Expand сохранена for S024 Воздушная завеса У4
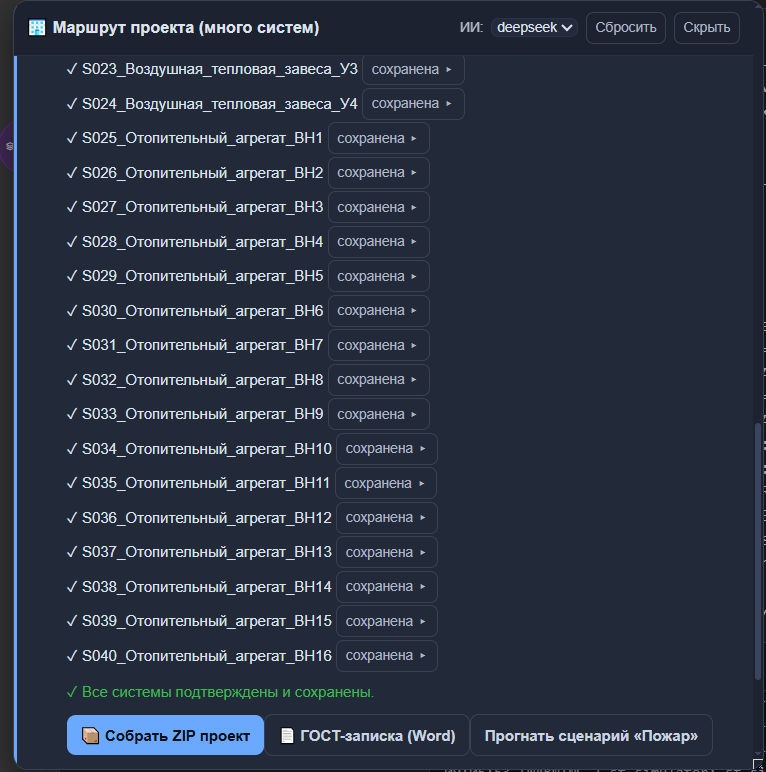766x772 pixels. [x=413, y=104]
